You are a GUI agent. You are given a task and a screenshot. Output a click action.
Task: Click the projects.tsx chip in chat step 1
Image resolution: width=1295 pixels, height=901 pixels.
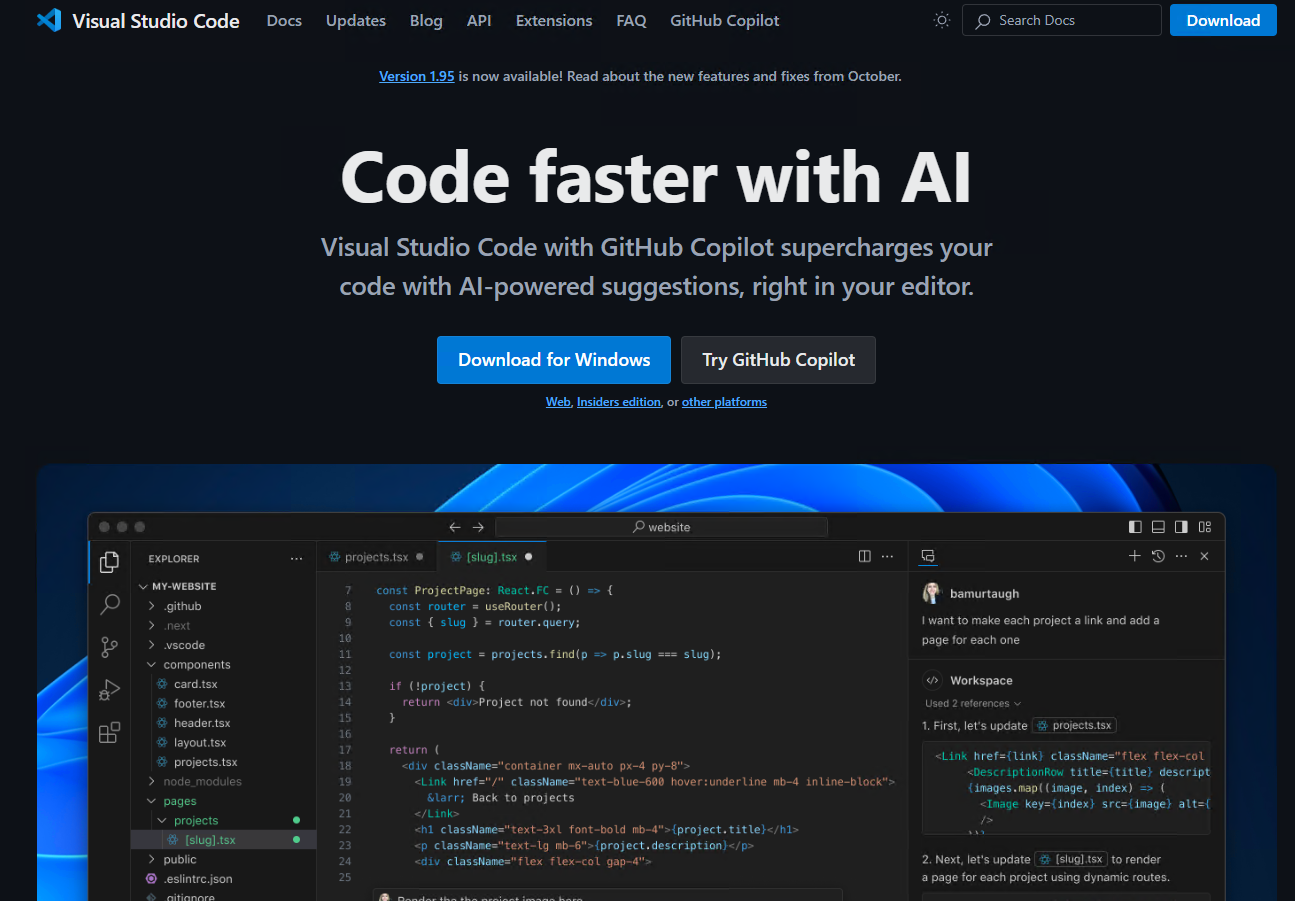(1074, 725)
